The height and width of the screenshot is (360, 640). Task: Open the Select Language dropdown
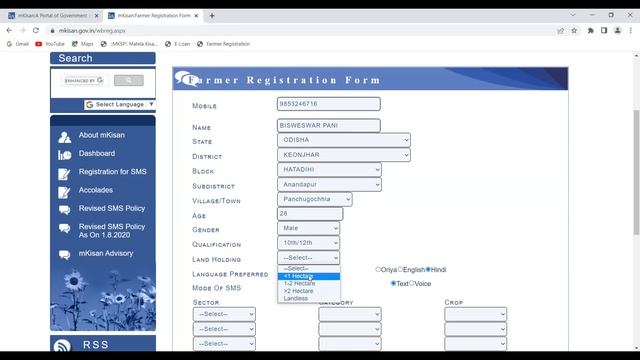click(x=120, y=104)
